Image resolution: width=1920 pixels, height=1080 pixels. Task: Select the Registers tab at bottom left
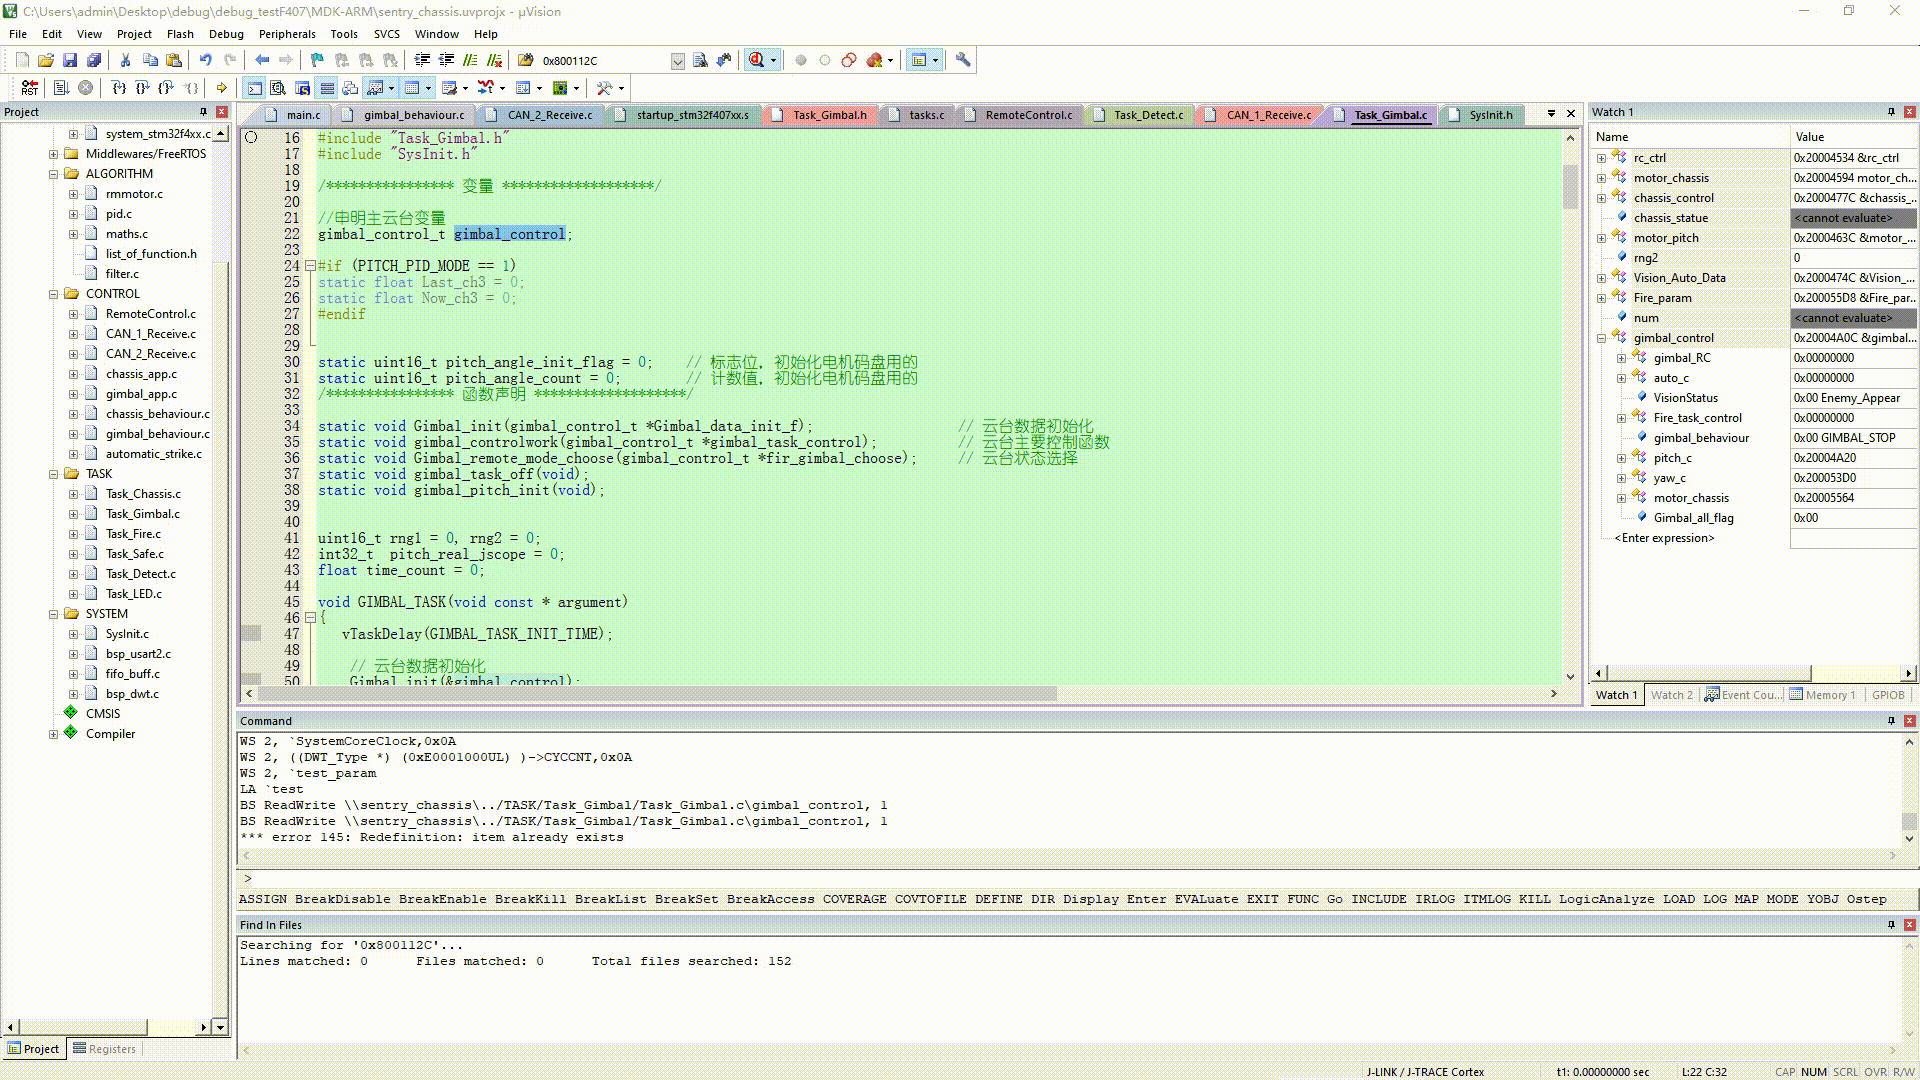(x=104, y=1049)
